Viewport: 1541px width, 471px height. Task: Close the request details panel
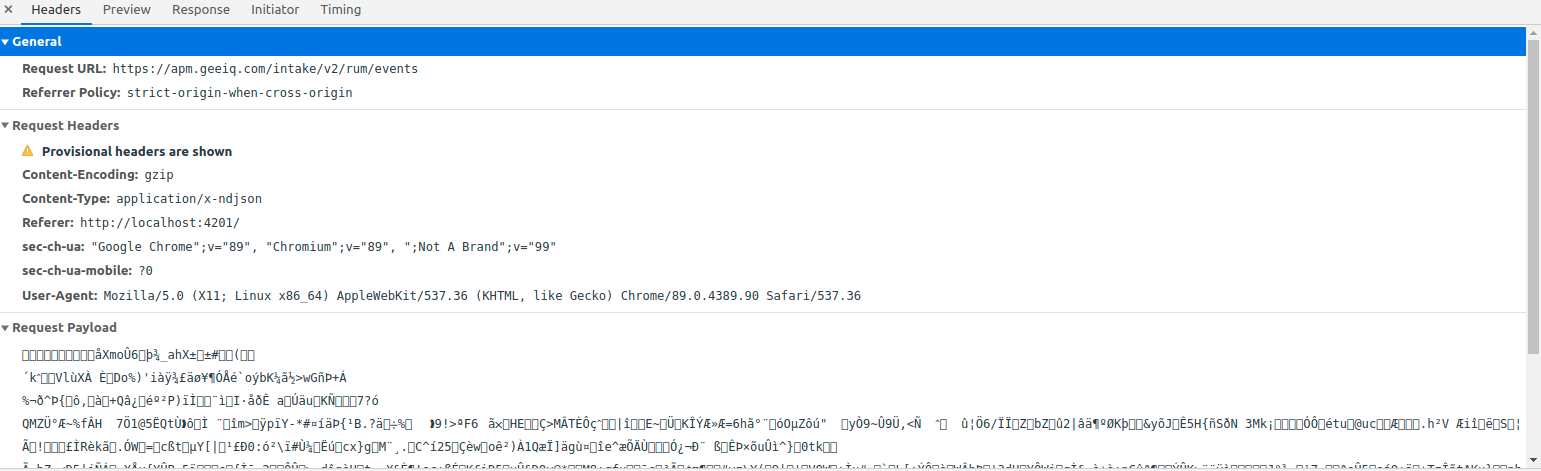click(x=8, y=9)
